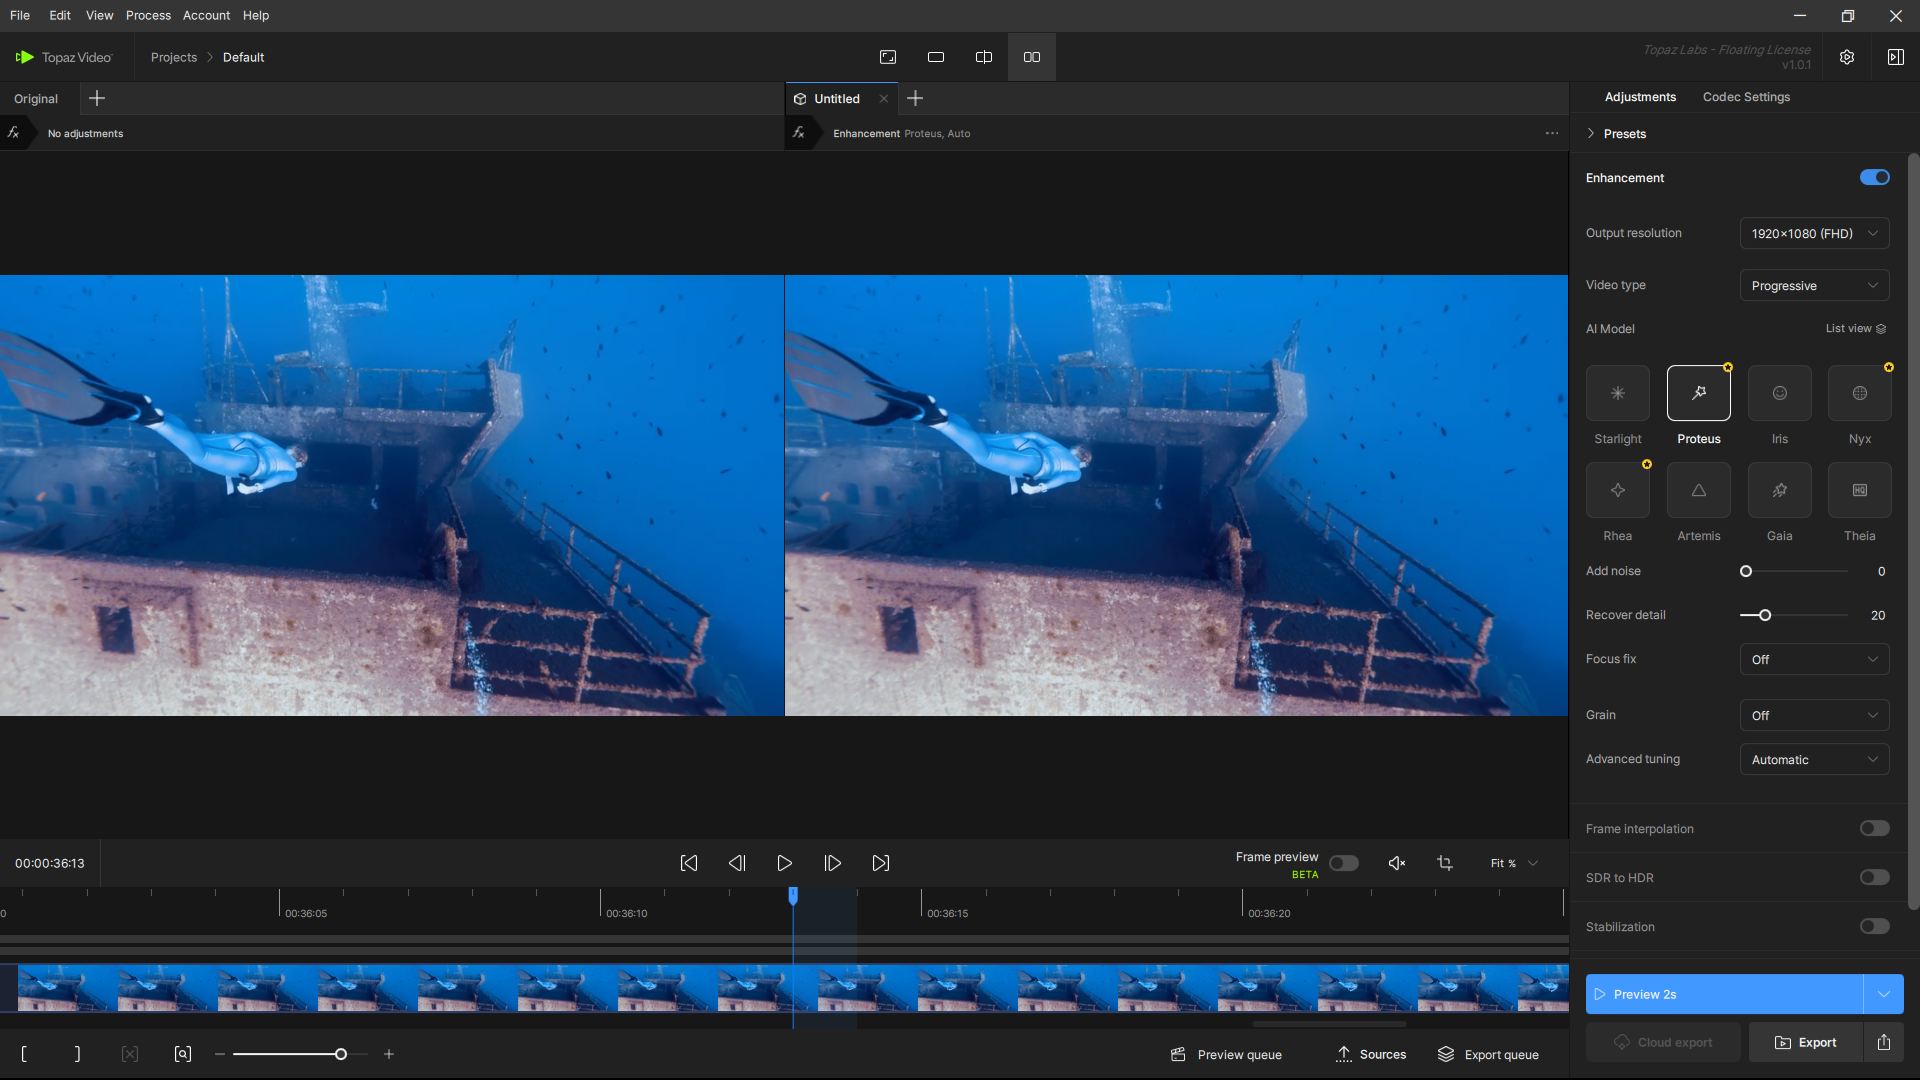1920x1080 pixels.
Task: Click the crop tool icon
Action: click(1445, 863)
